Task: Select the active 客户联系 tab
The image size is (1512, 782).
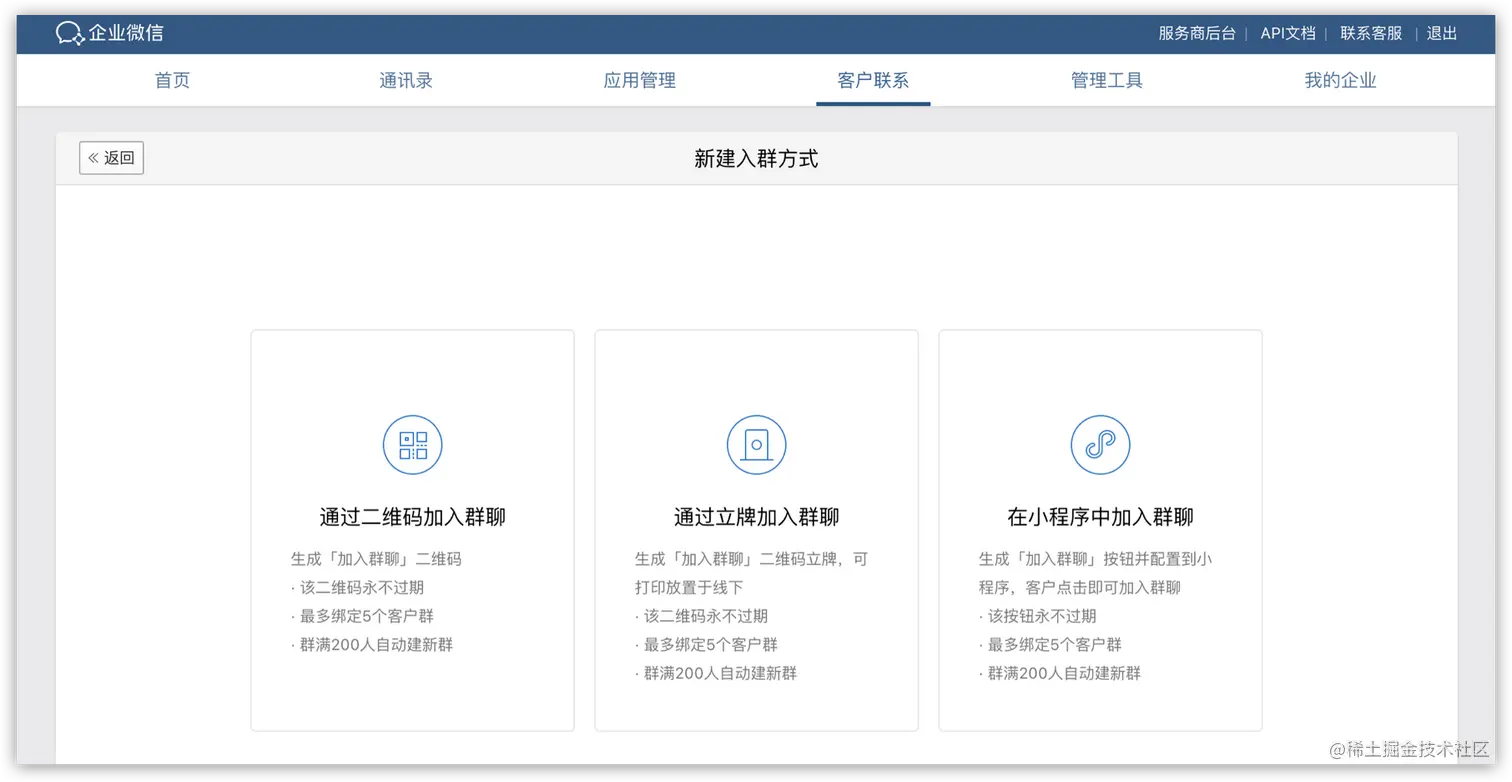Action: 872,80
